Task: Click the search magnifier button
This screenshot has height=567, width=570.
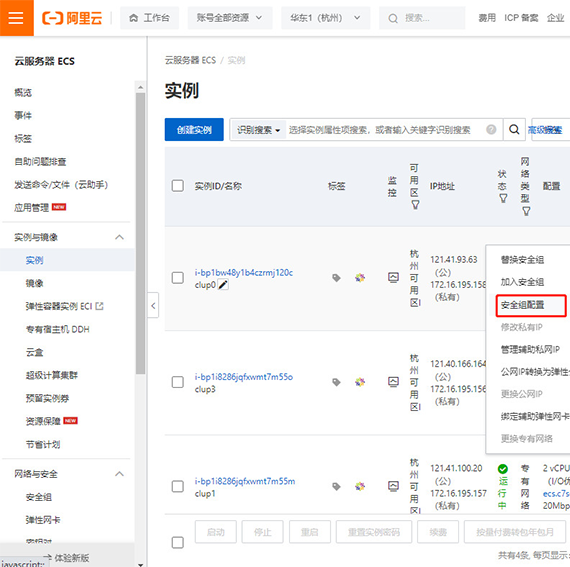Action: [514, 129]
